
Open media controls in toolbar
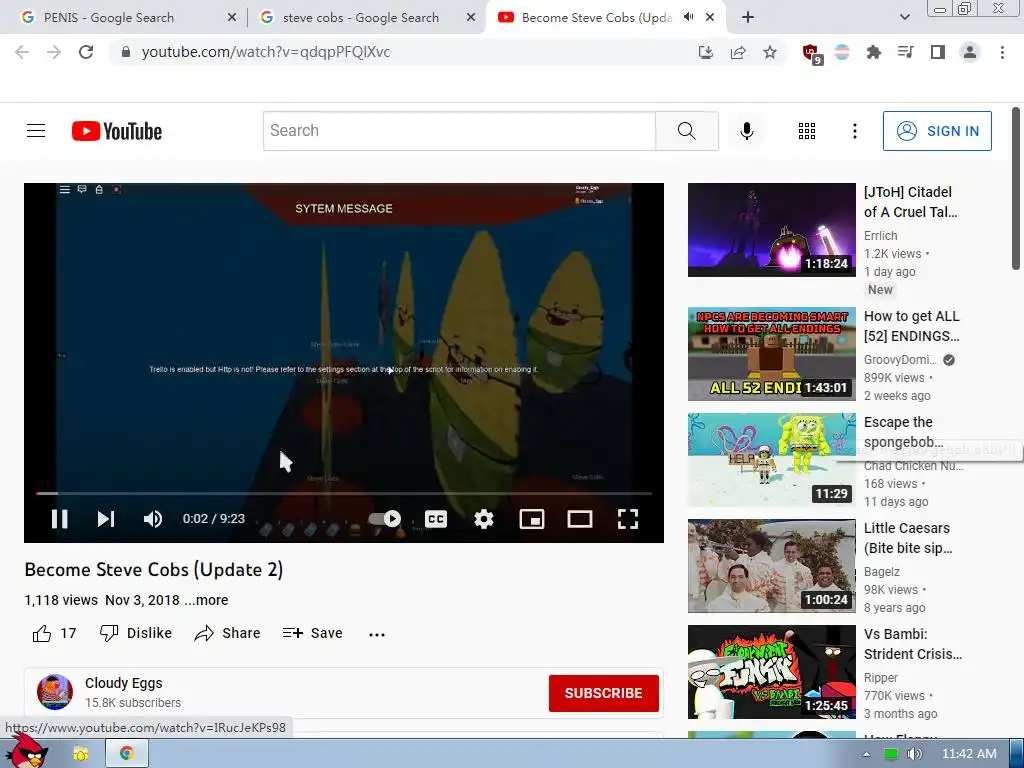tap(906, 52)
